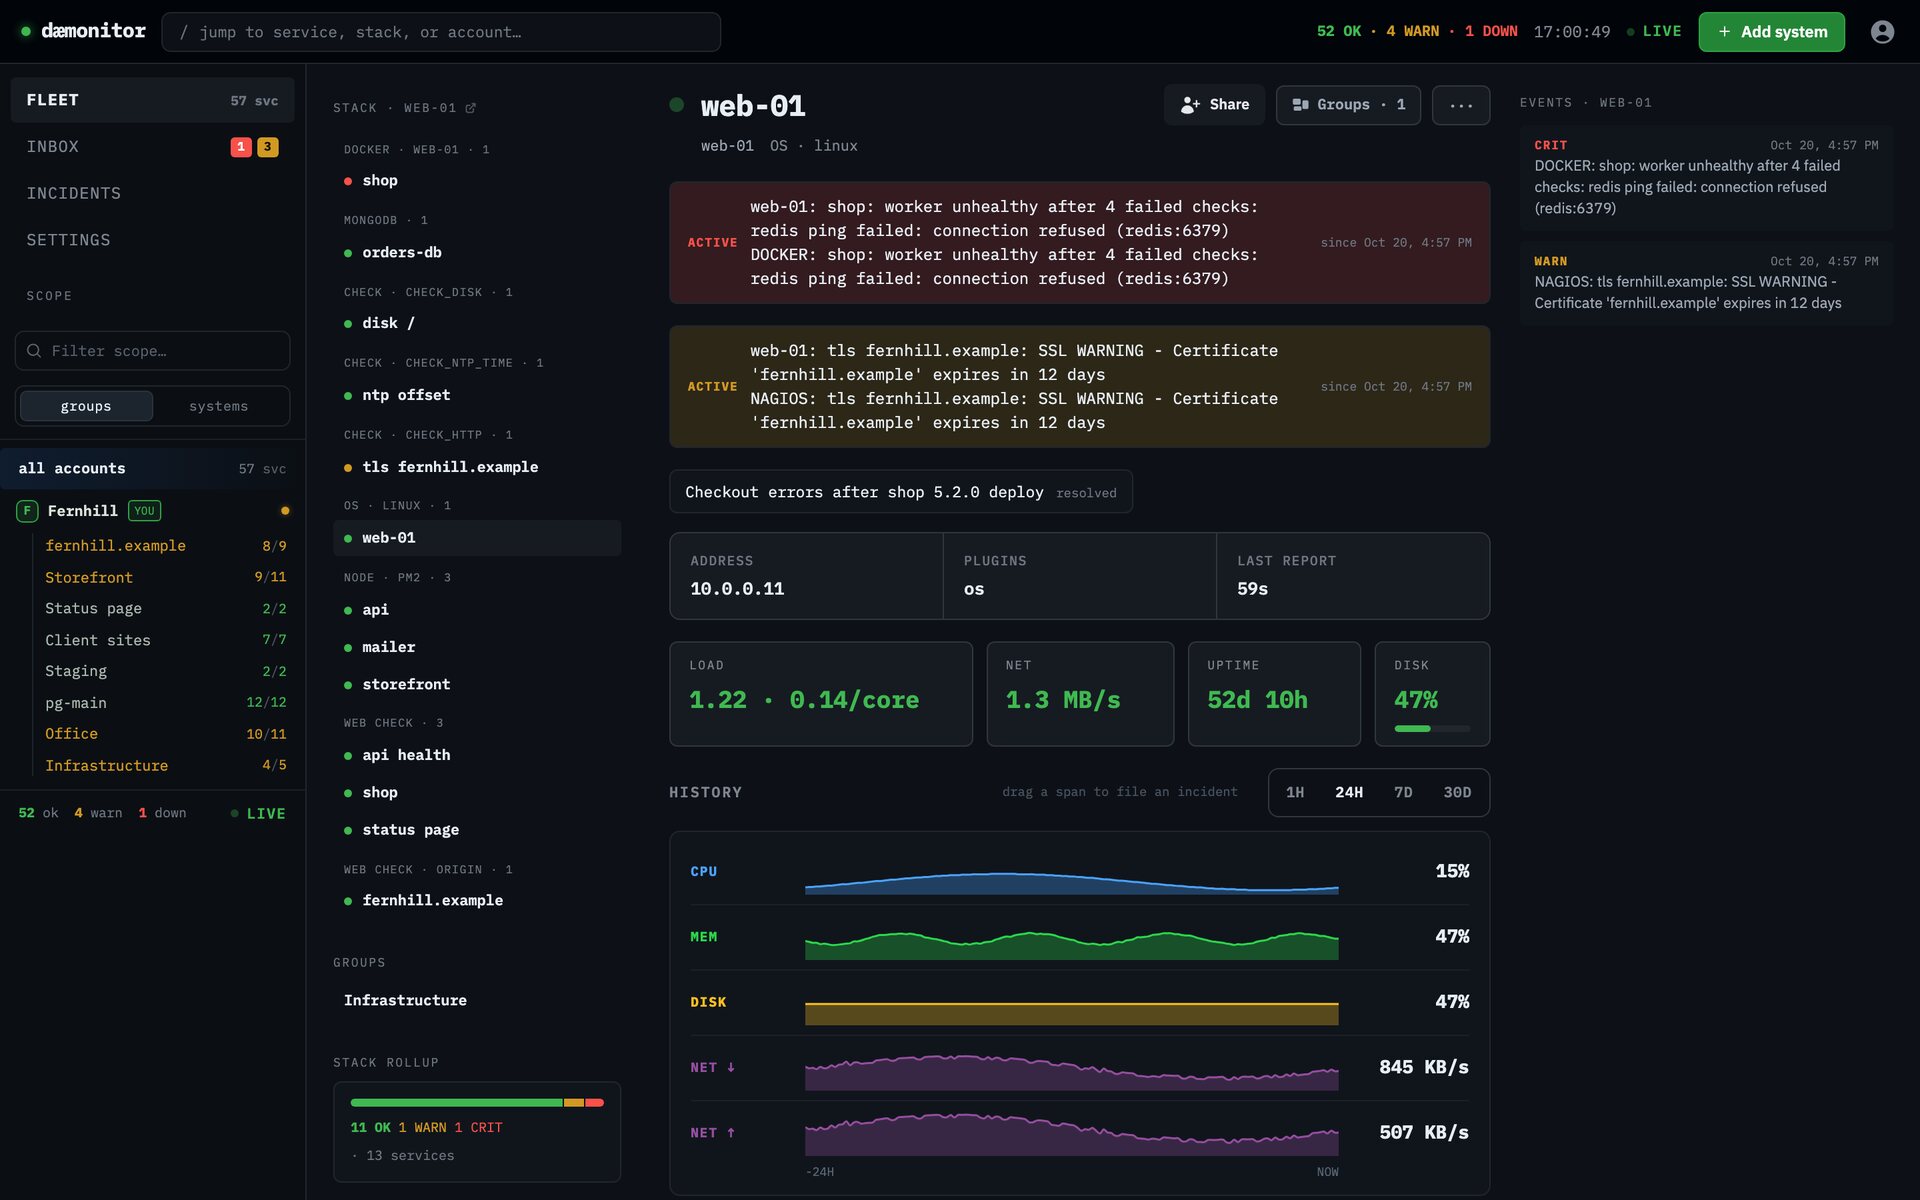The height and width of the screenshot is (1200, 1920).
Task: Click the stack rollup status bar
Action: (x=477, y=1103)
